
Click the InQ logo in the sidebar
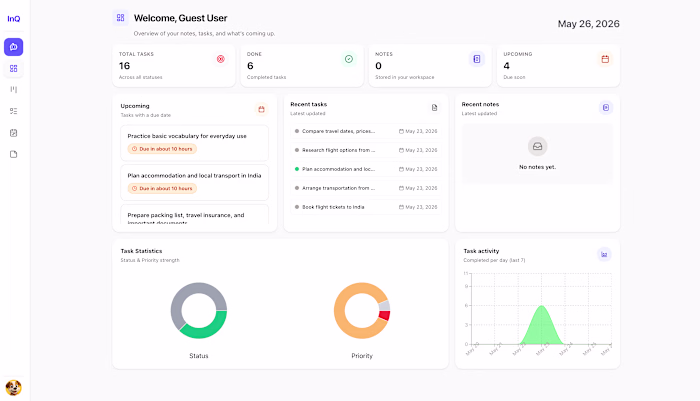14,19
